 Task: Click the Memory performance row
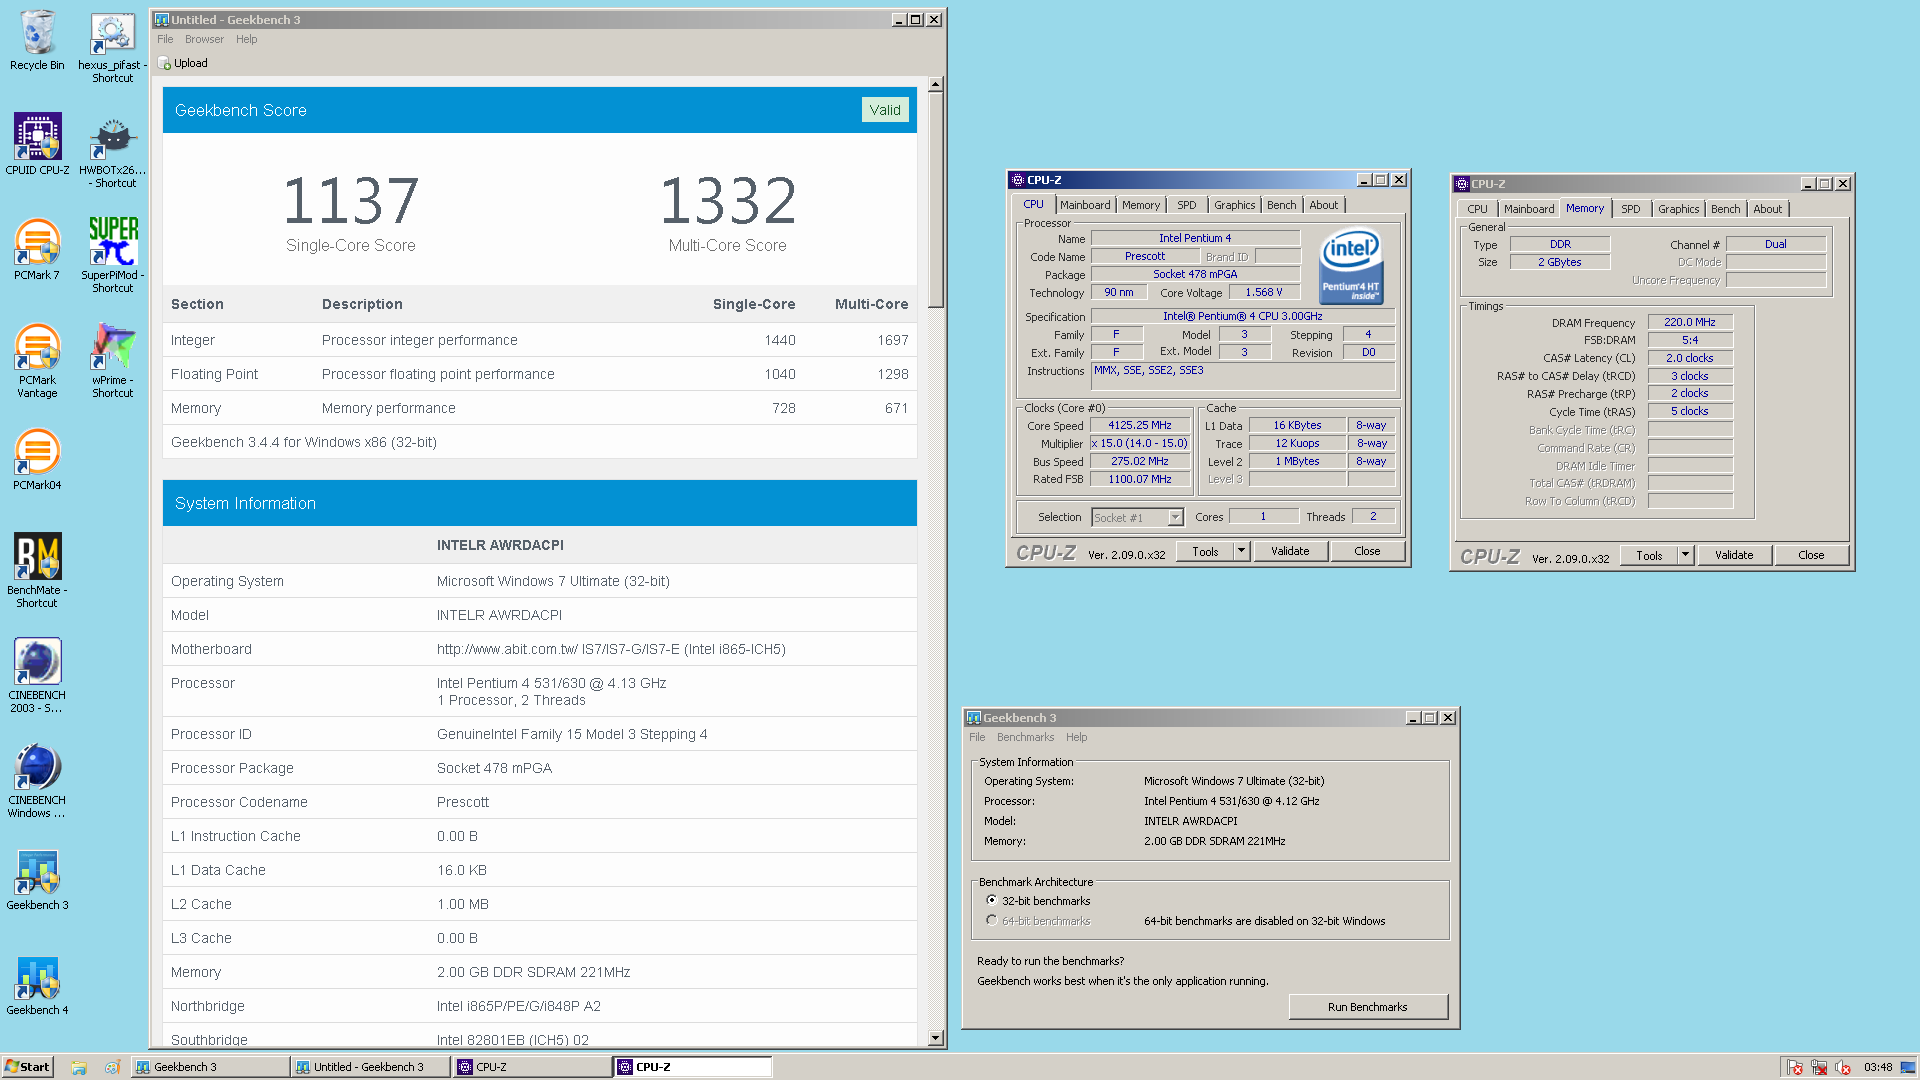click(540, 408)
